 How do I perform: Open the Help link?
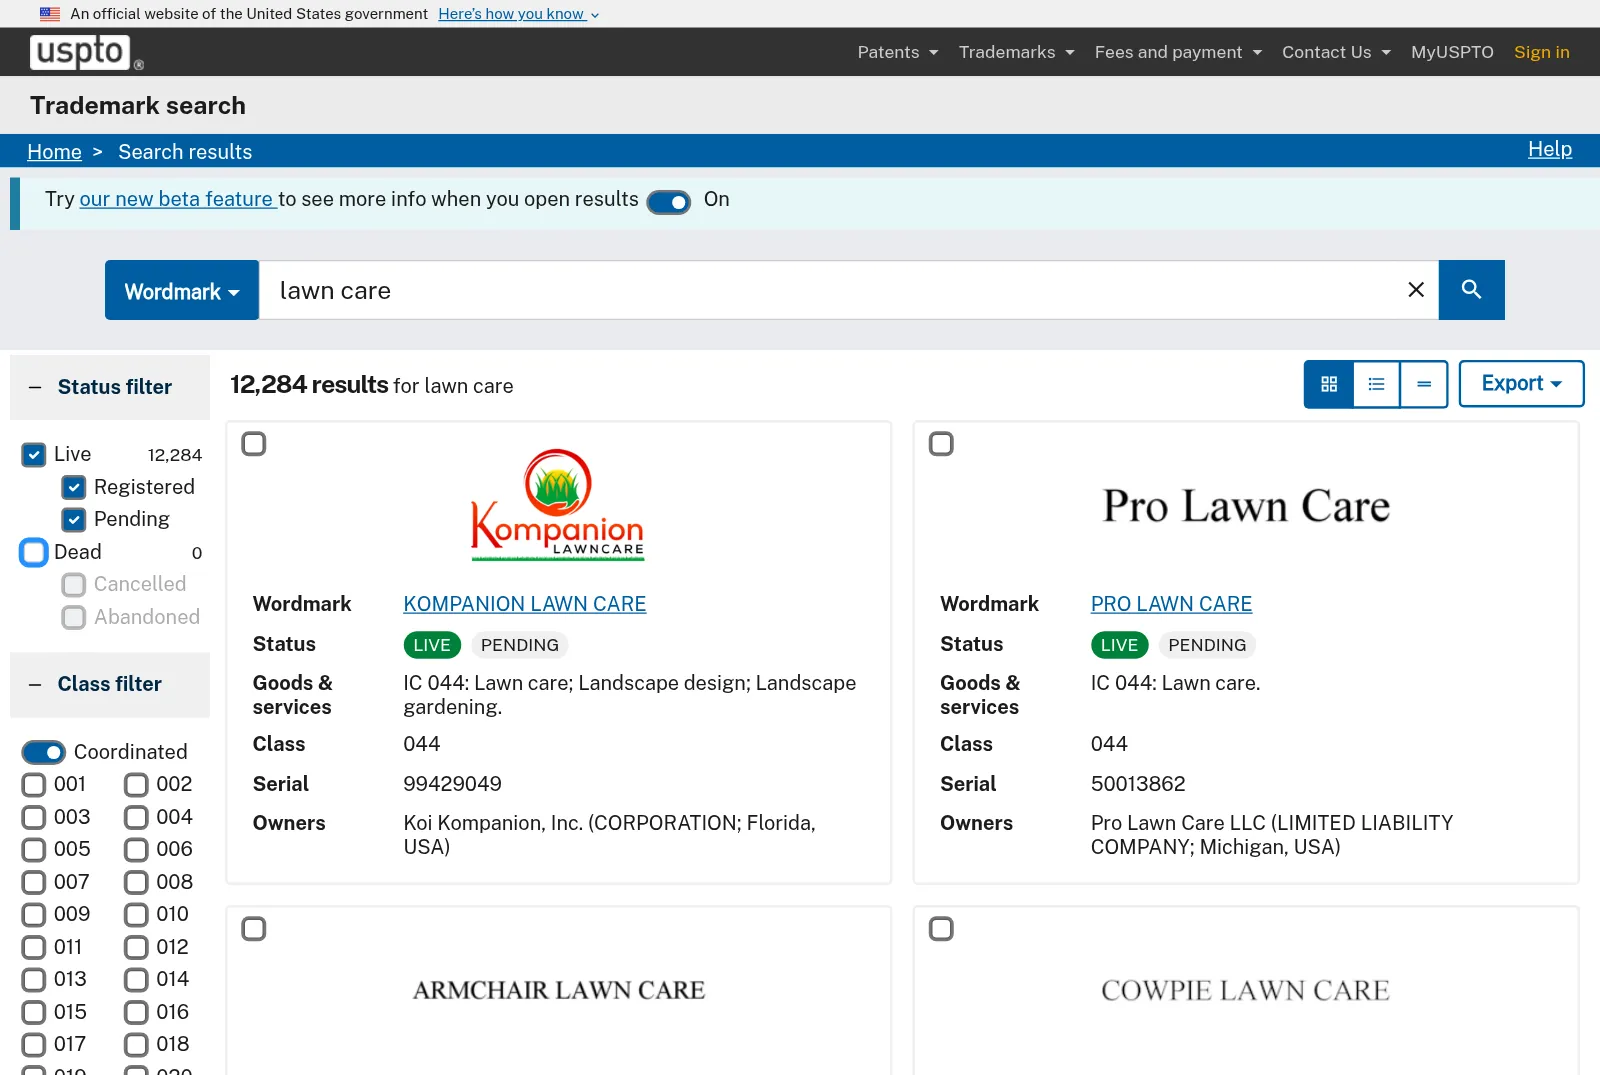1550,149
